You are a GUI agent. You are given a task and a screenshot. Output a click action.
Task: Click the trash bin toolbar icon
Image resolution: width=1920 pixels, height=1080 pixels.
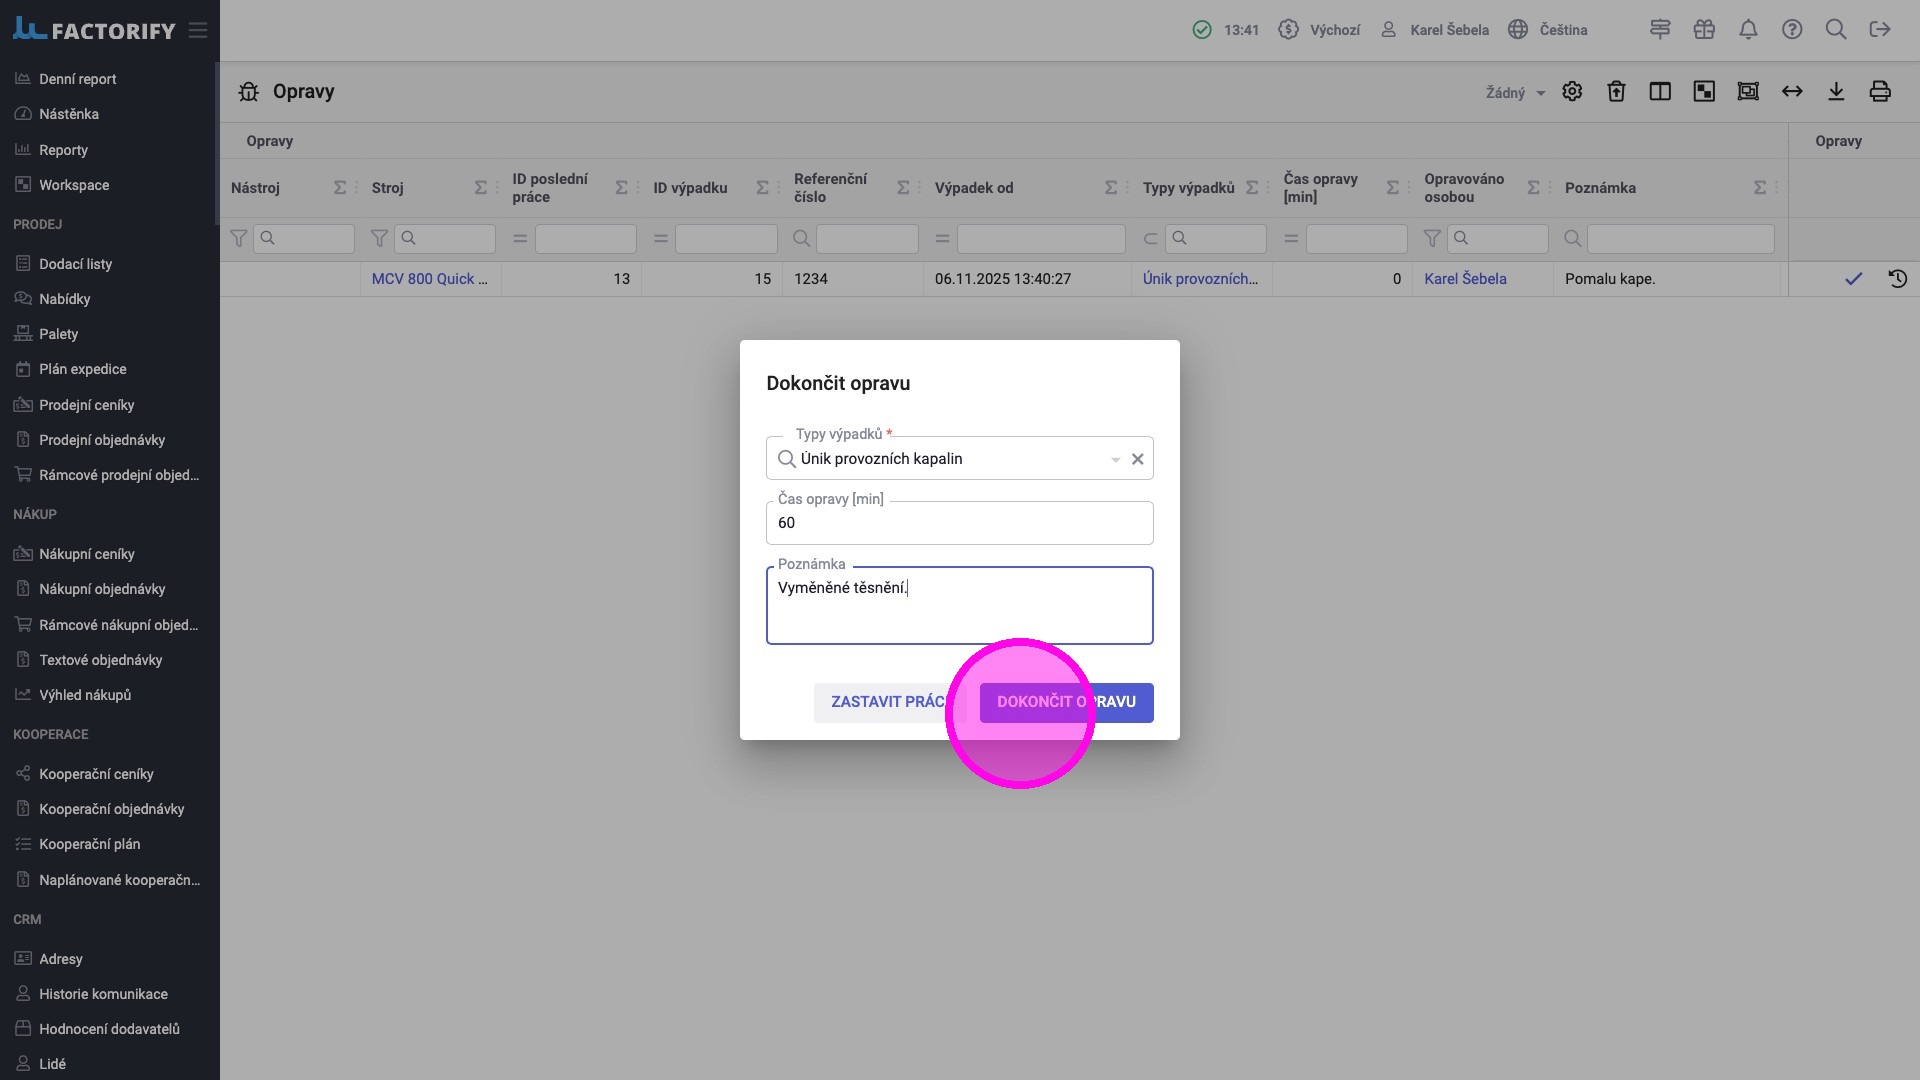[x=1616, y=92]
